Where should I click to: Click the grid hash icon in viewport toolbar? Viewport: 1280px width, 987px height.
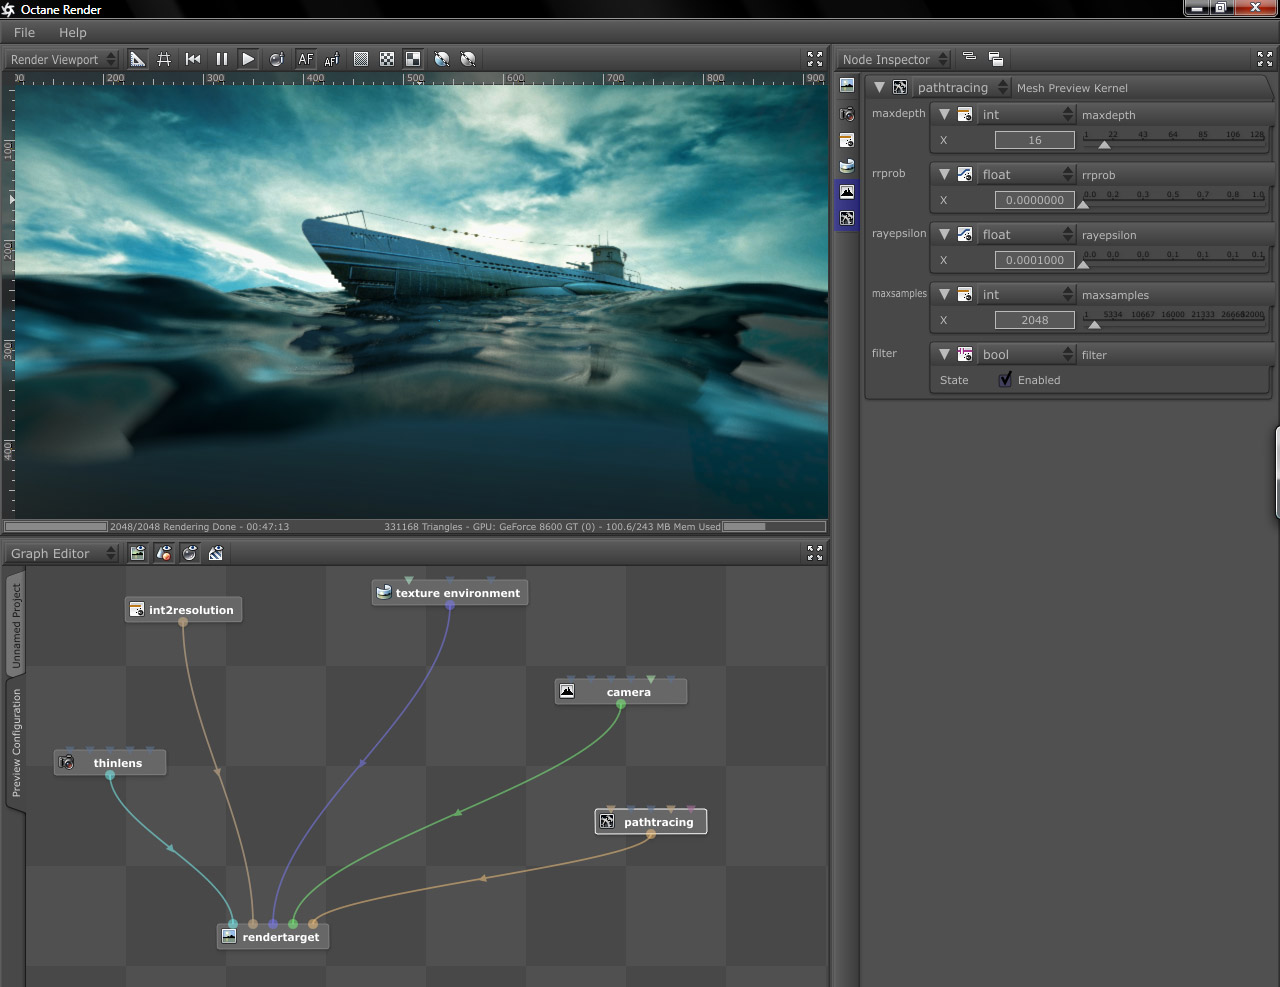(x=164, y=60)
